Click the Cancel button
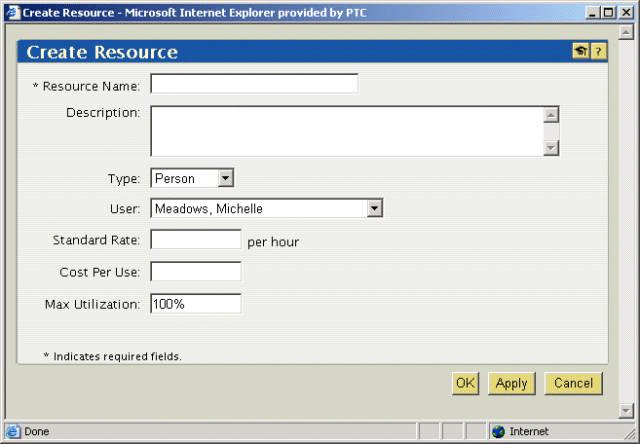The width and height of the screenshot is (640, 444). pyautogui.click(x=573, y=383)
